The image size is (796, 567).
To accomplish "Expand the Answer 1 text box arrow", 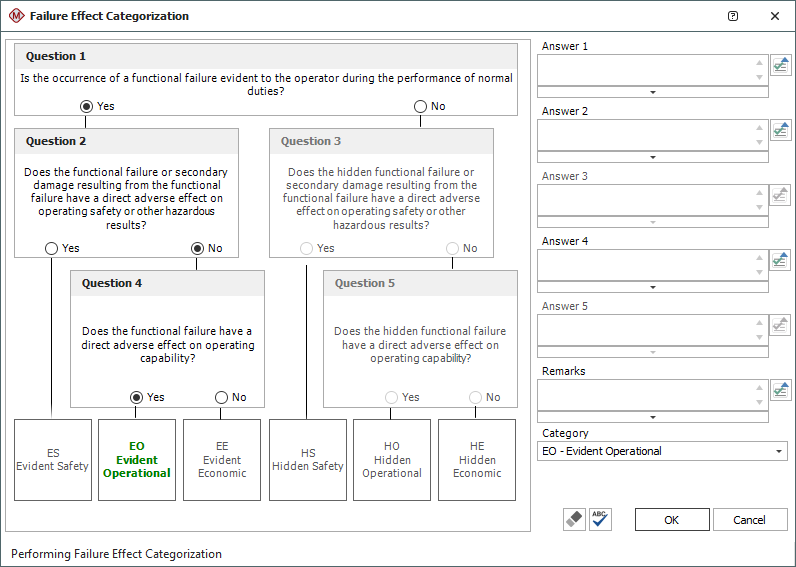I will click(652, 92).
